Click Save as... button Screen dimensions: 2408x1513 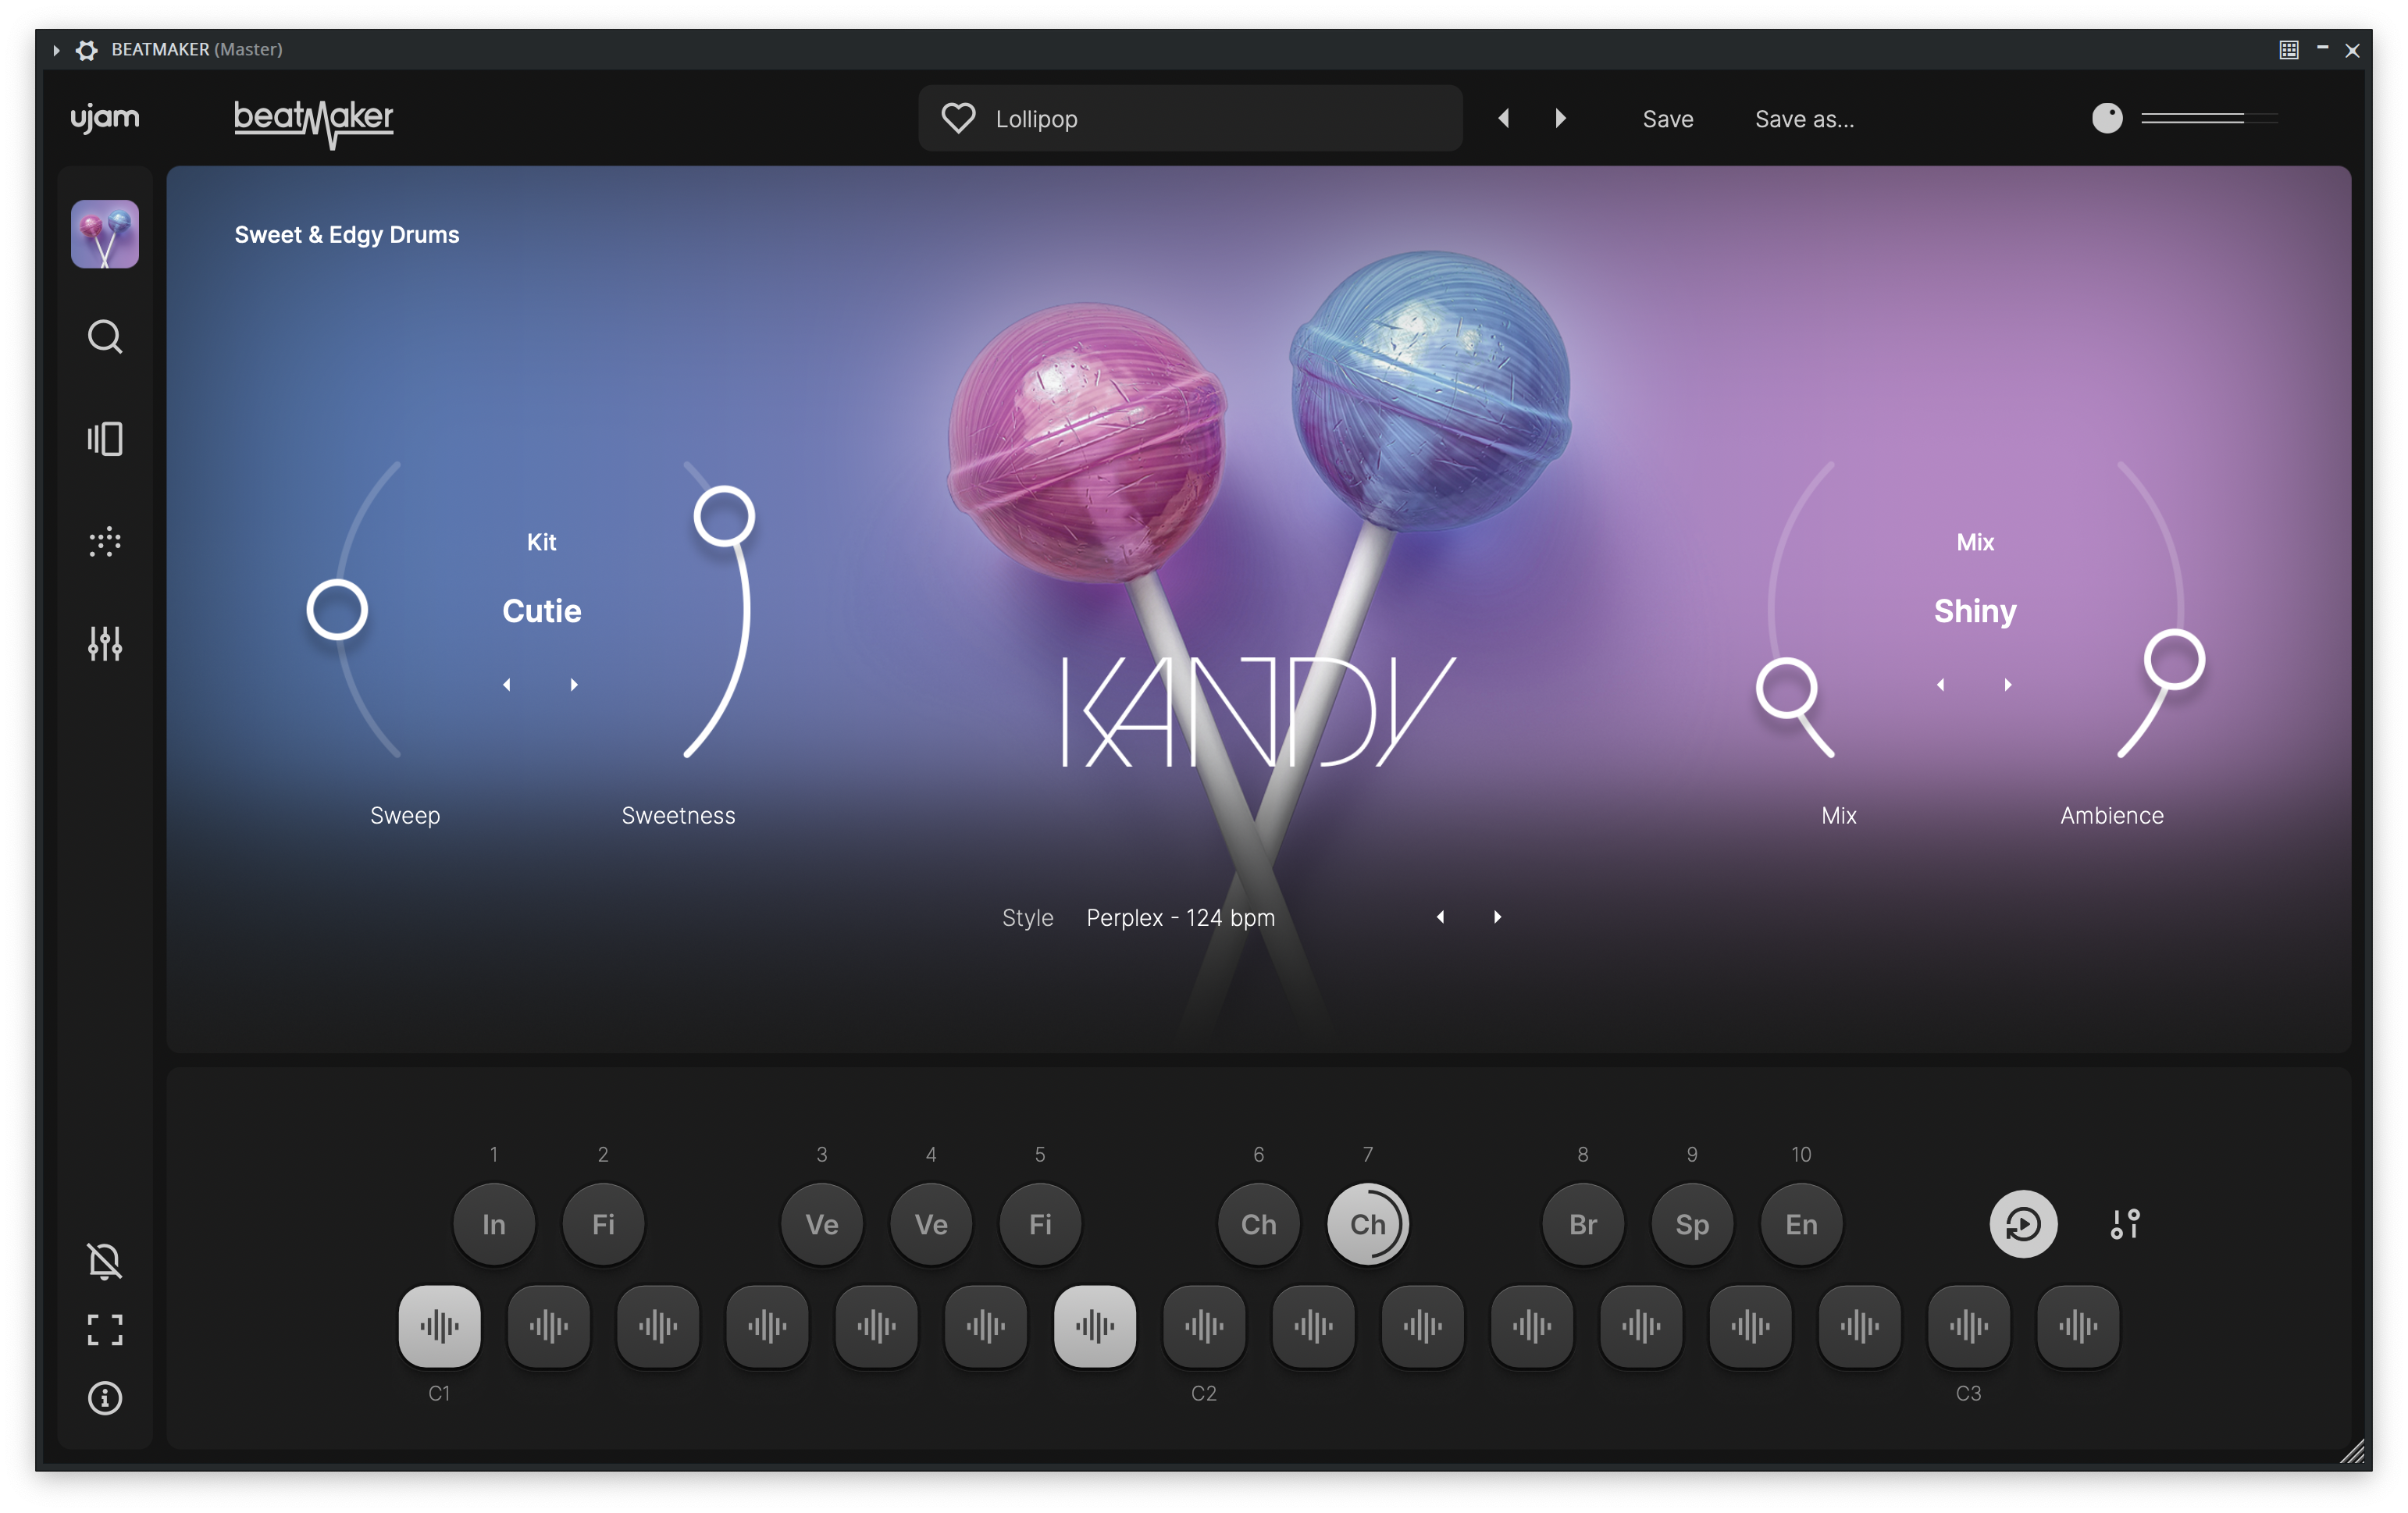coord(1804,119)
